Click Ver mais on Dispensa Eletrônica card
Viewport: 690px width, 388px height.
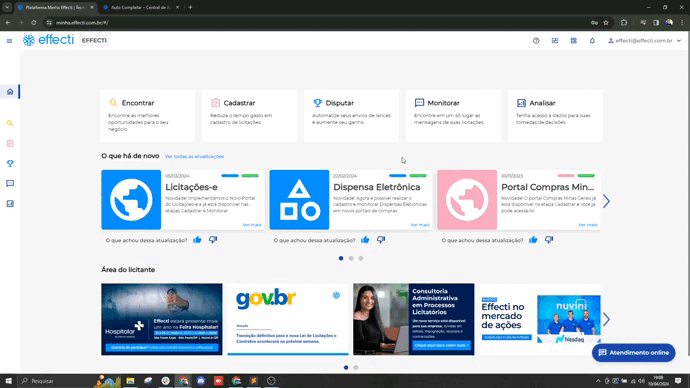(420, 225)
